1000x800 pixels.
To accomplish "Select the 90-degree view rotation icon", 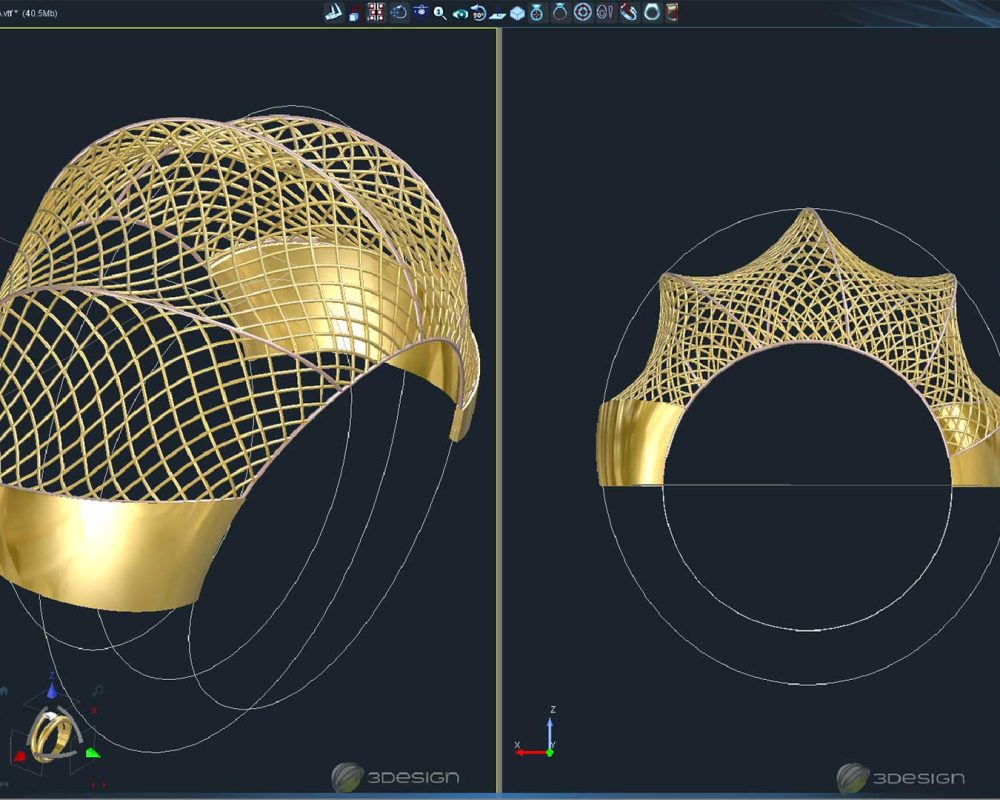I will click(478, 13).
